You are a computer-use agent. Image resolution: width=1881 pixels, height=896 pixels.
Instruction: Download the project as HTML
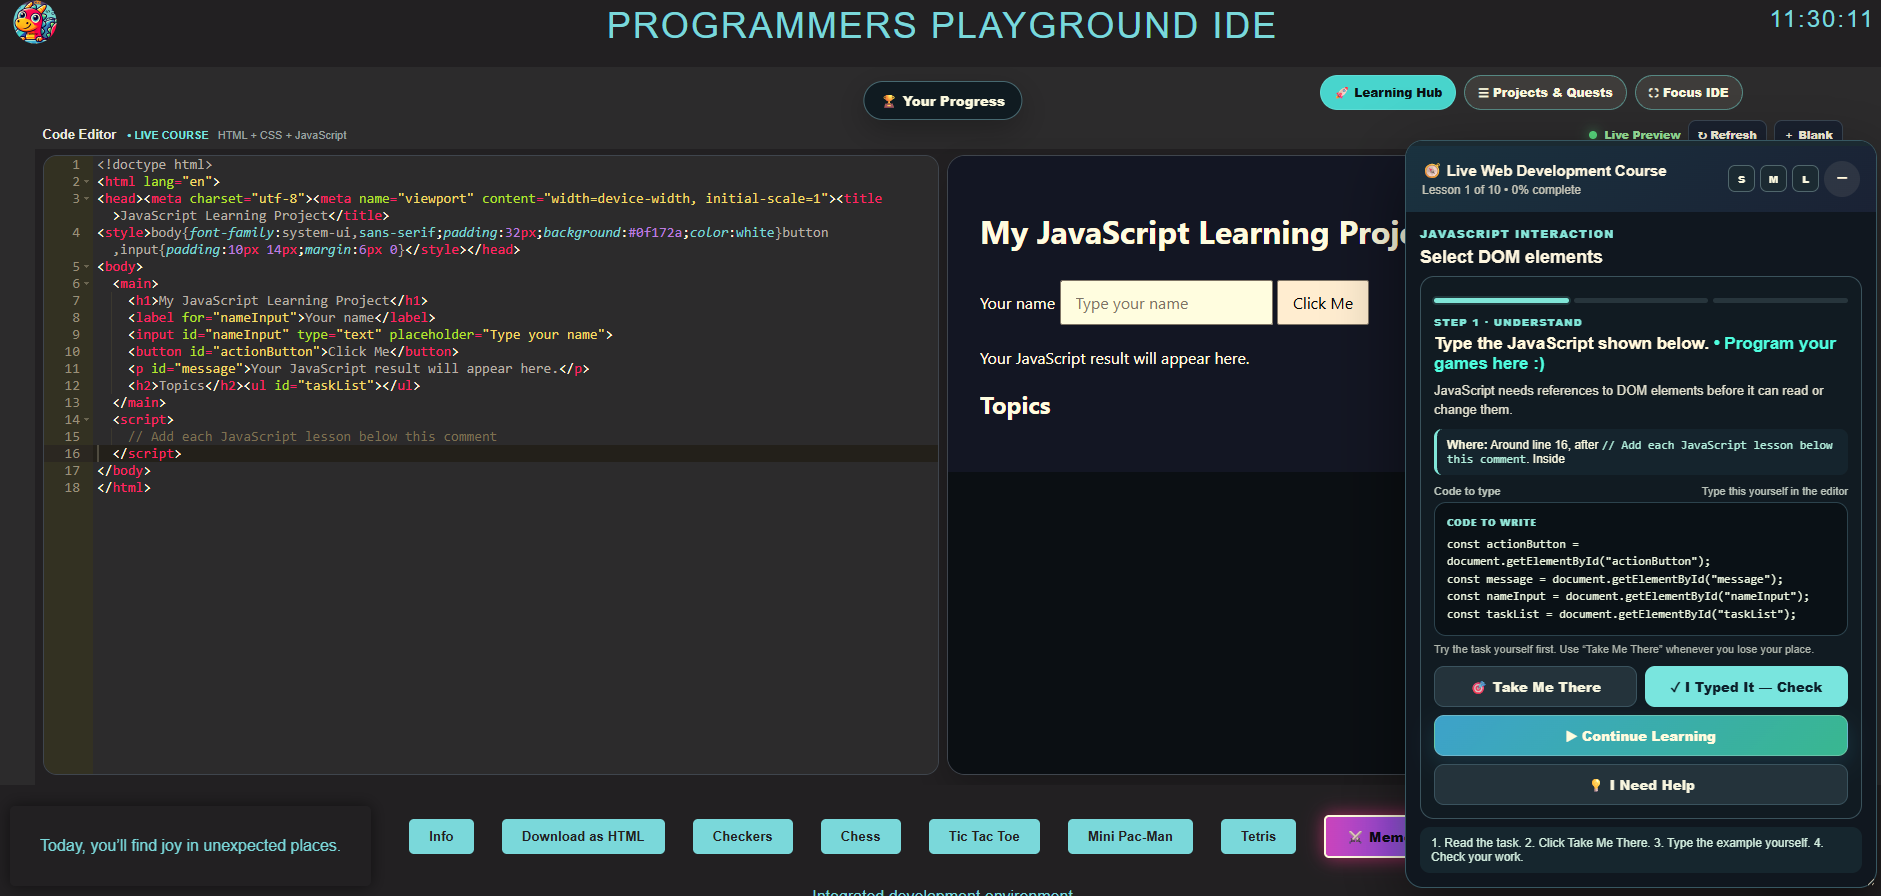[583, 837]
